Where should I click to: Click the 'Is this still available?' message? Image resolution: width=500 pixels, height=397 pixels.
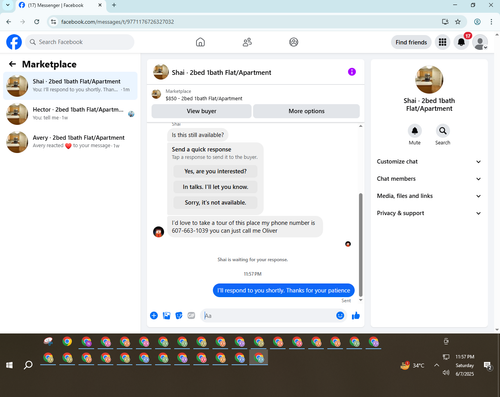pyautogui.click(x=198, y=135)
